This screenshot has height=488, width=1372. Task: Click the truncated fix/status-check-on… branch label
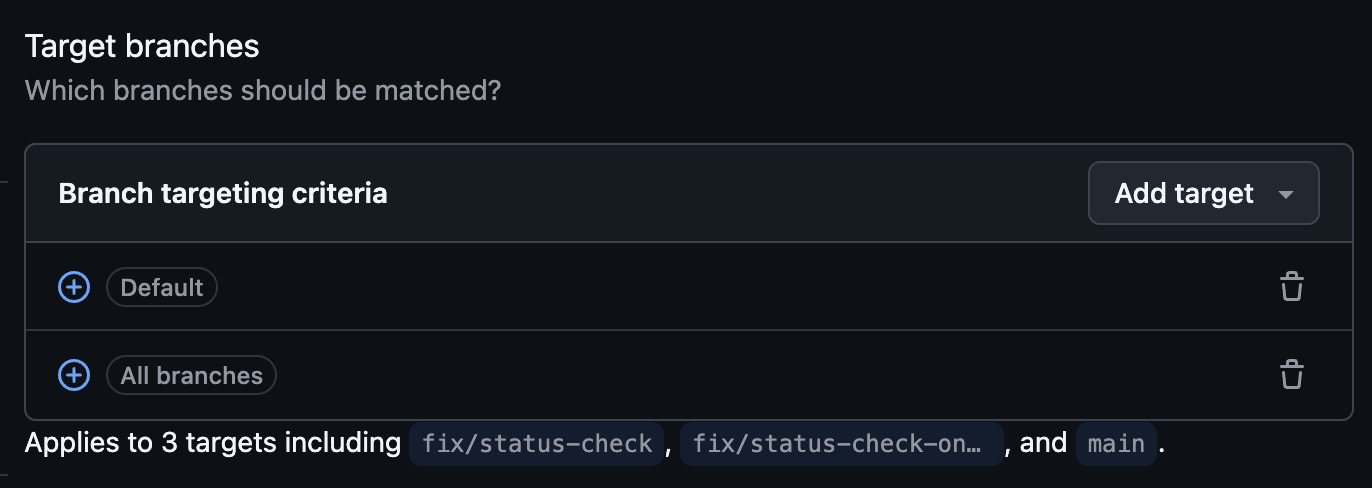coord(841,443)
